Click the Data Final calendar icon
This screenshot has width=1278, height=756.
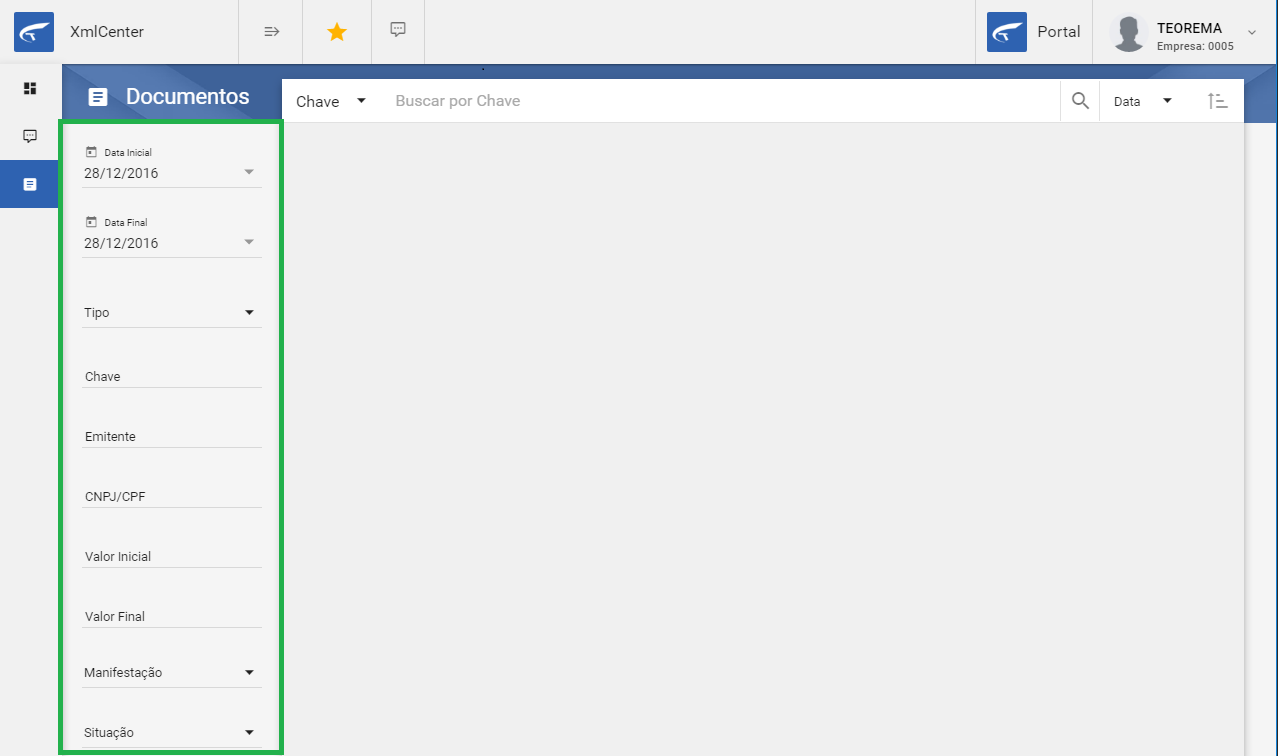91,222
